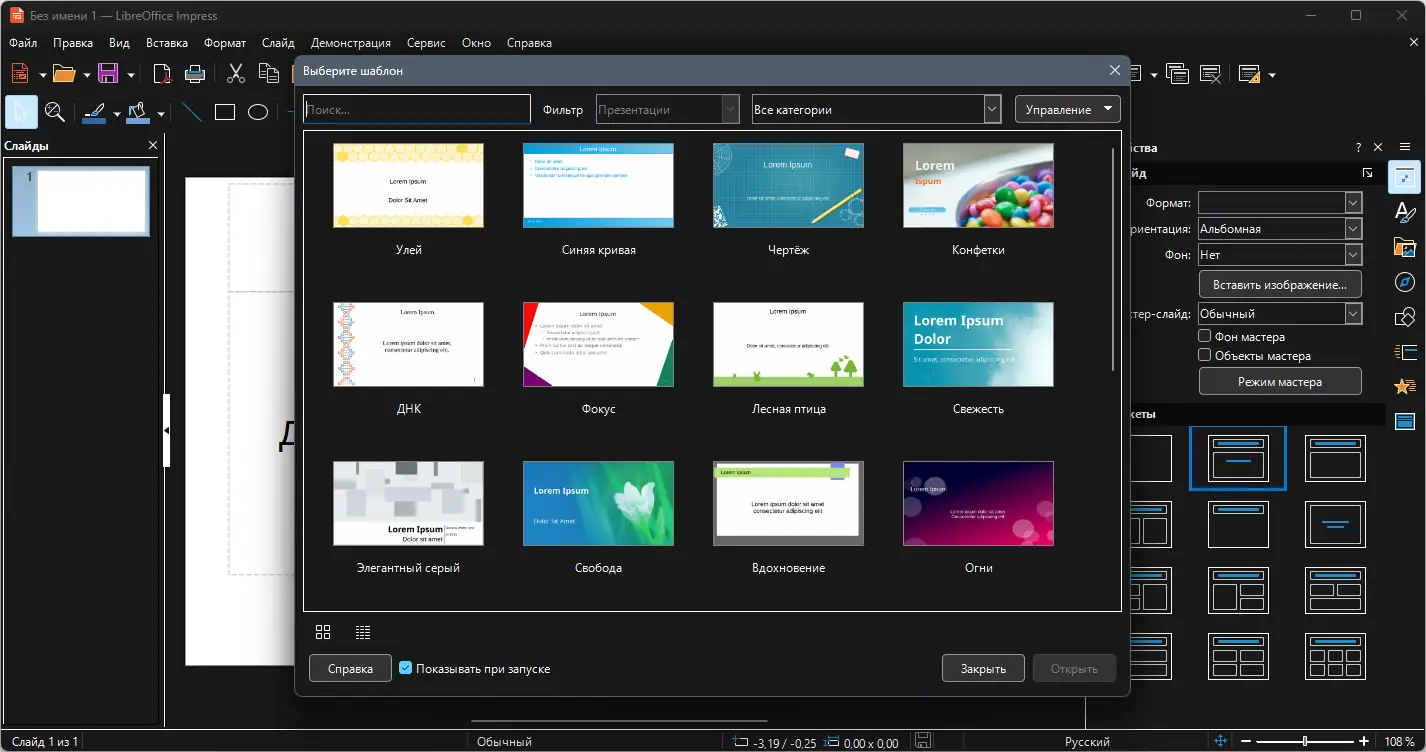Open the Gallery sidebar icon

pos(1404,247)
